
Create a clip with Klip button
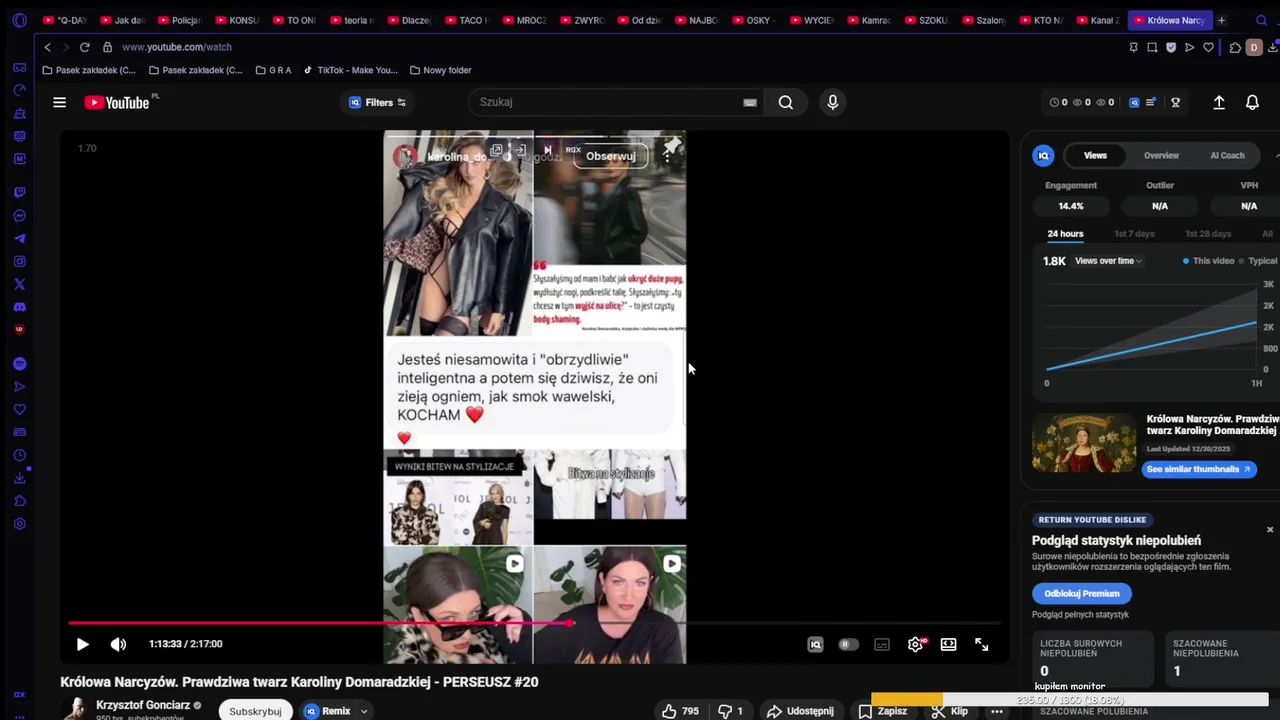pos(950,711)
